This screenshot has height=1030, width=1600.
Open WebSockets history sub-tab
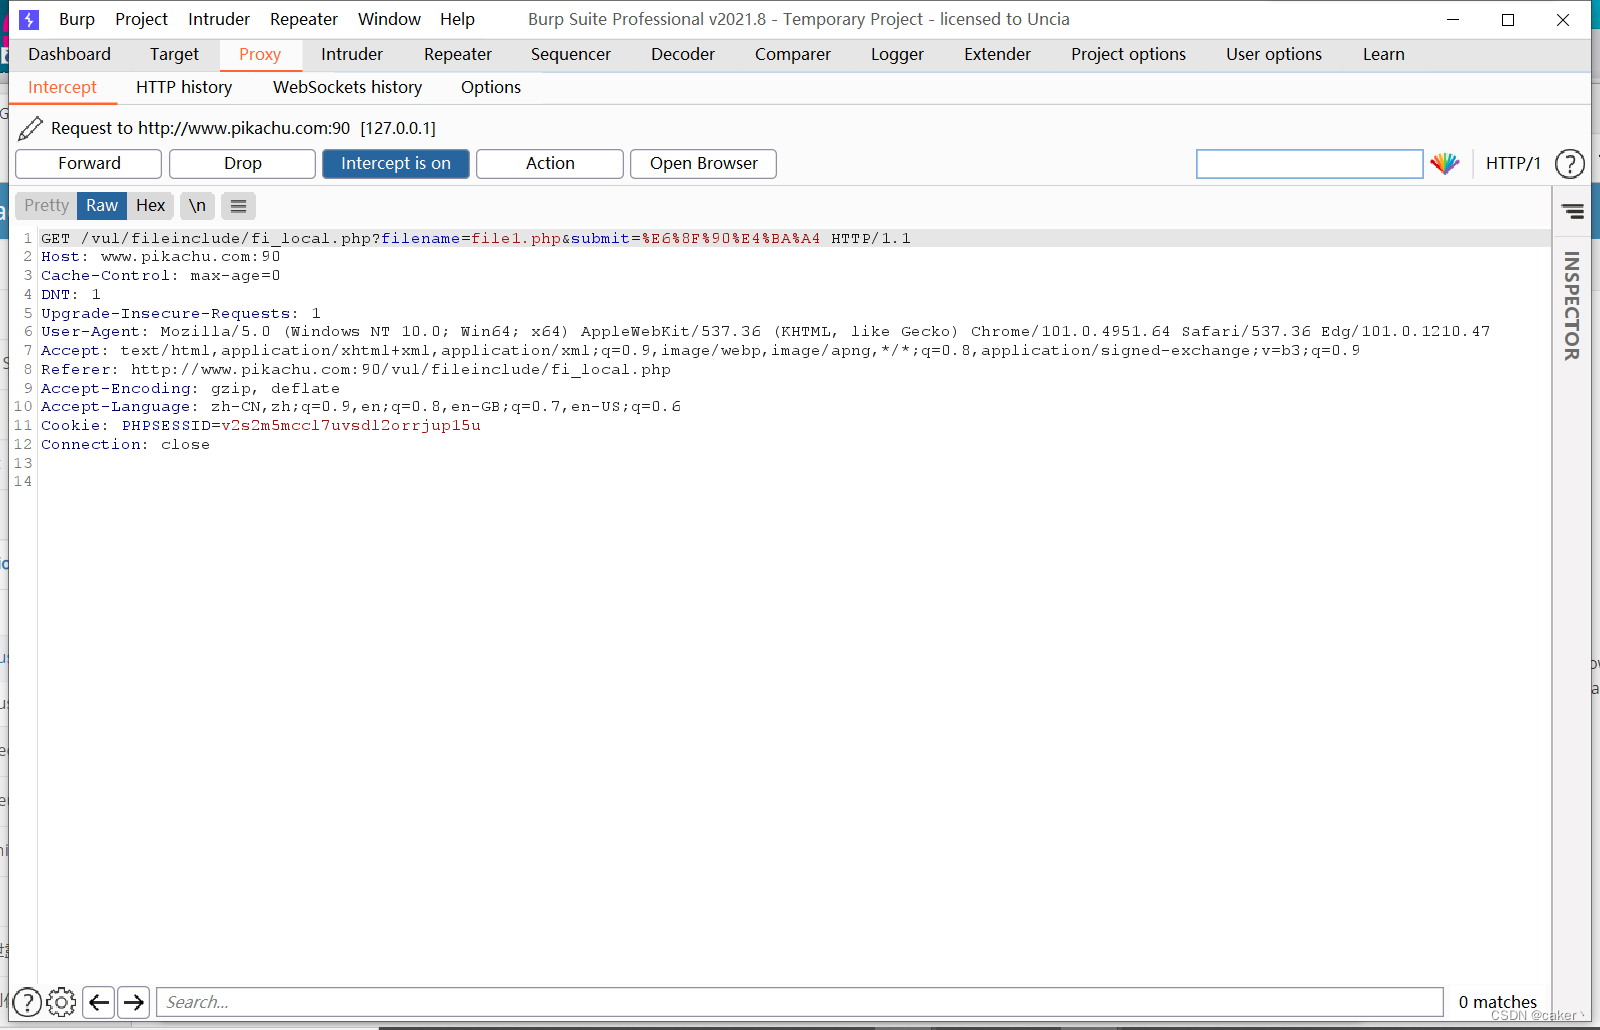(347, 87)
